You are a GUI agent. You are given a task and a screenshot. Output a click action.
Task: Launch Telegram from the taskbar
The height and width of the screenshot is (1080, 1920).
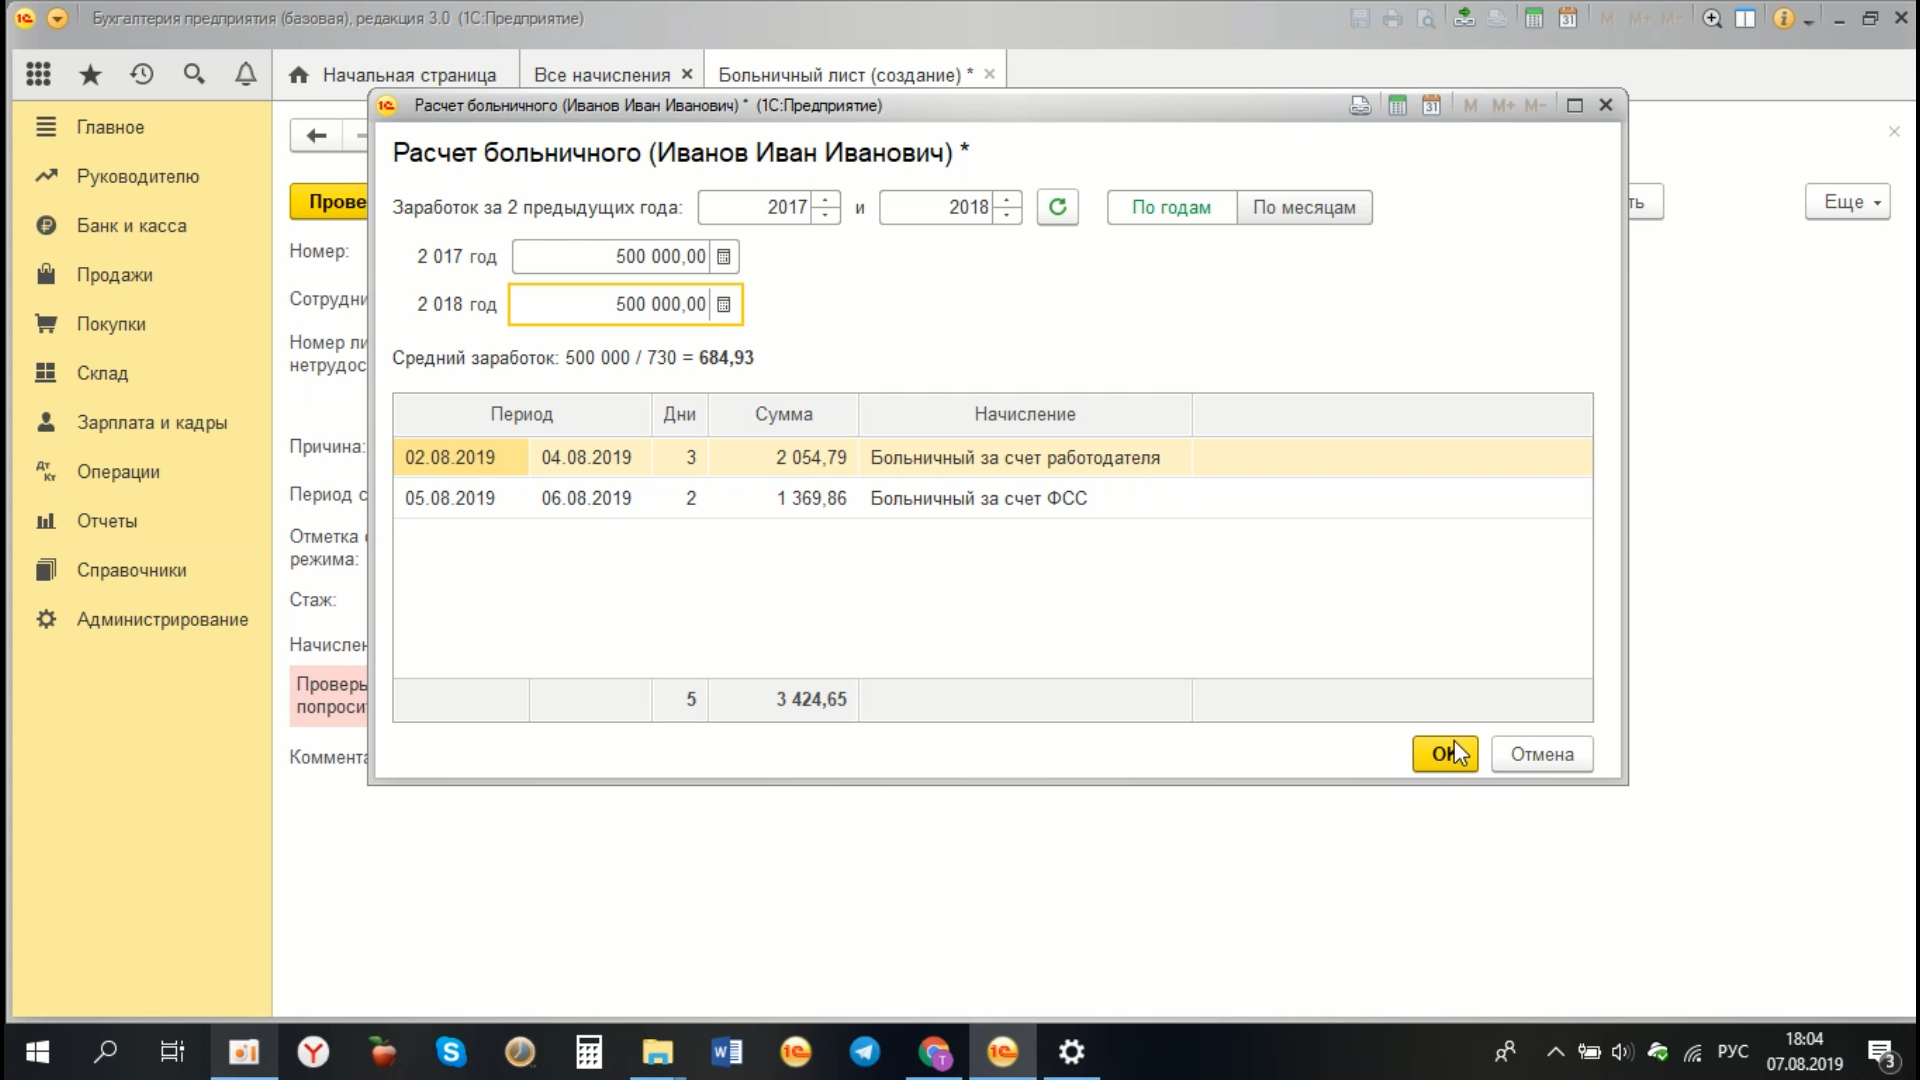coord(864,1052)
